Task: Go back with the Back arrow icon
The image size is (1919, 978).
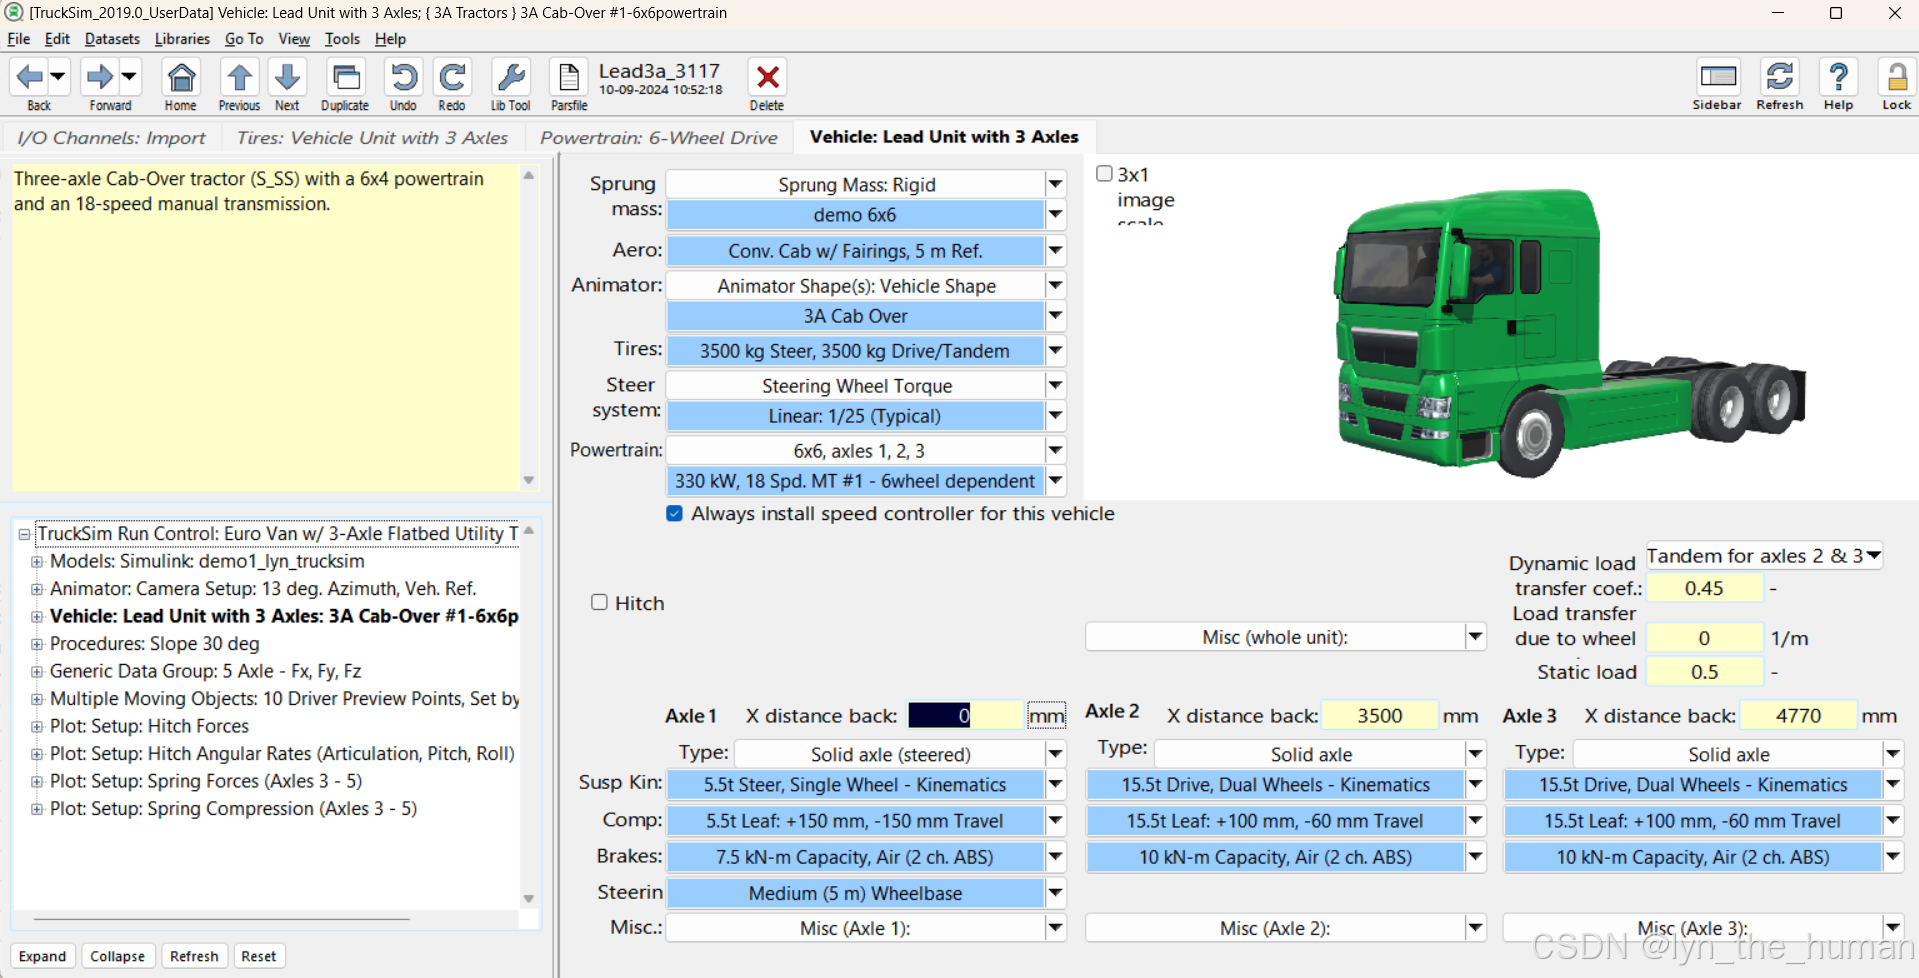Action: pyautogui.click(x=30, y=77)
